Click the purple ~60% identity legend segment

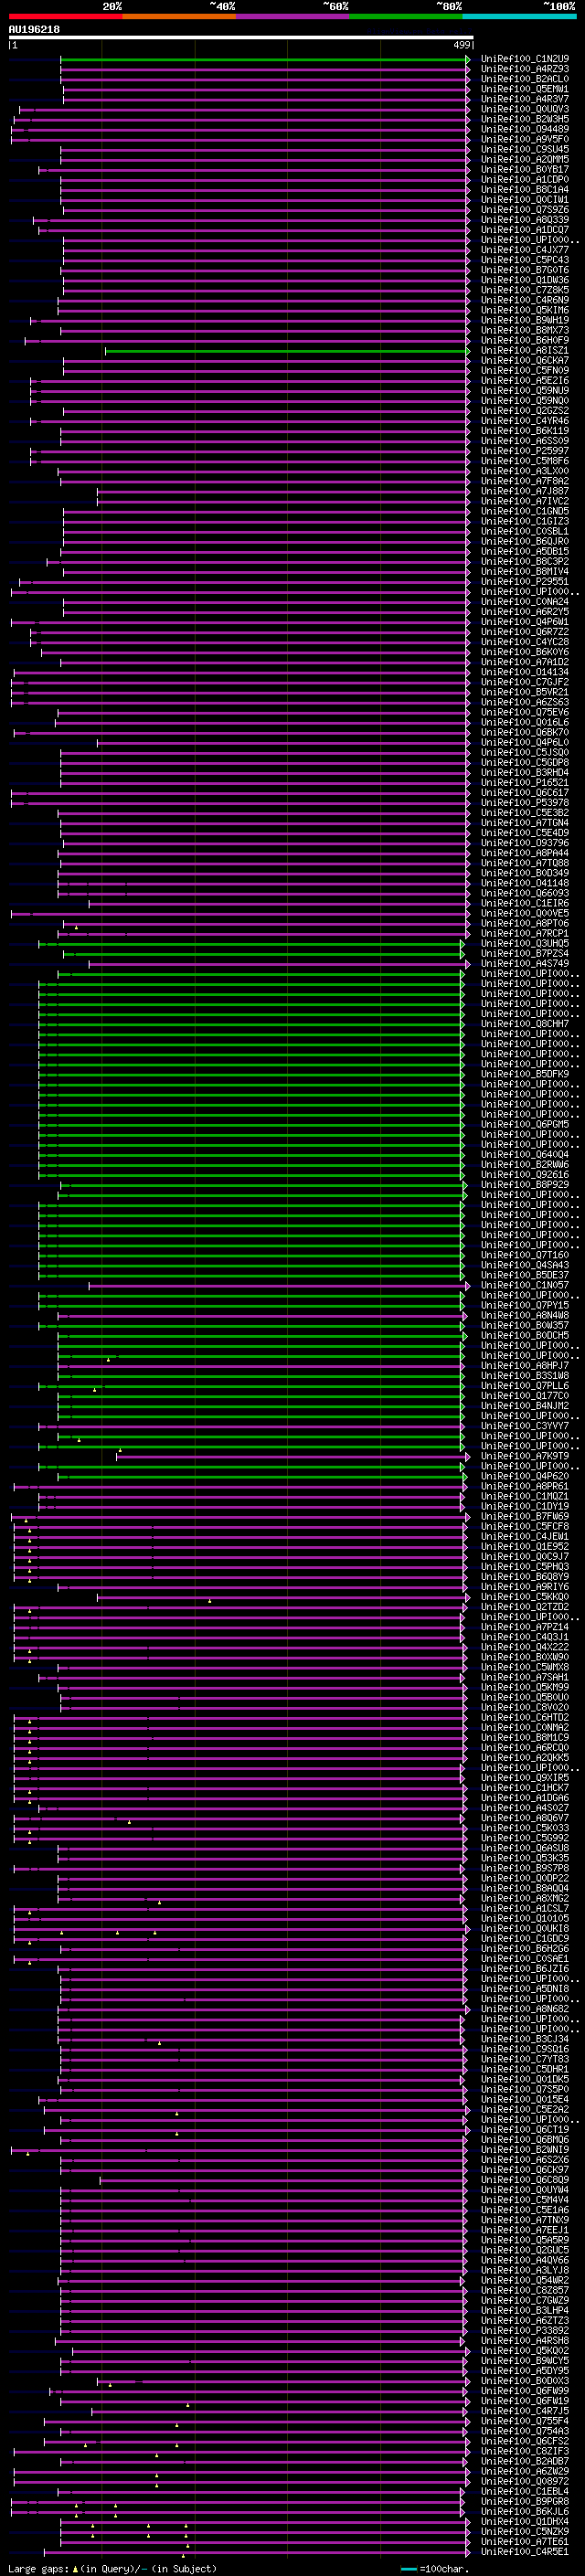(x=293, y=17)
